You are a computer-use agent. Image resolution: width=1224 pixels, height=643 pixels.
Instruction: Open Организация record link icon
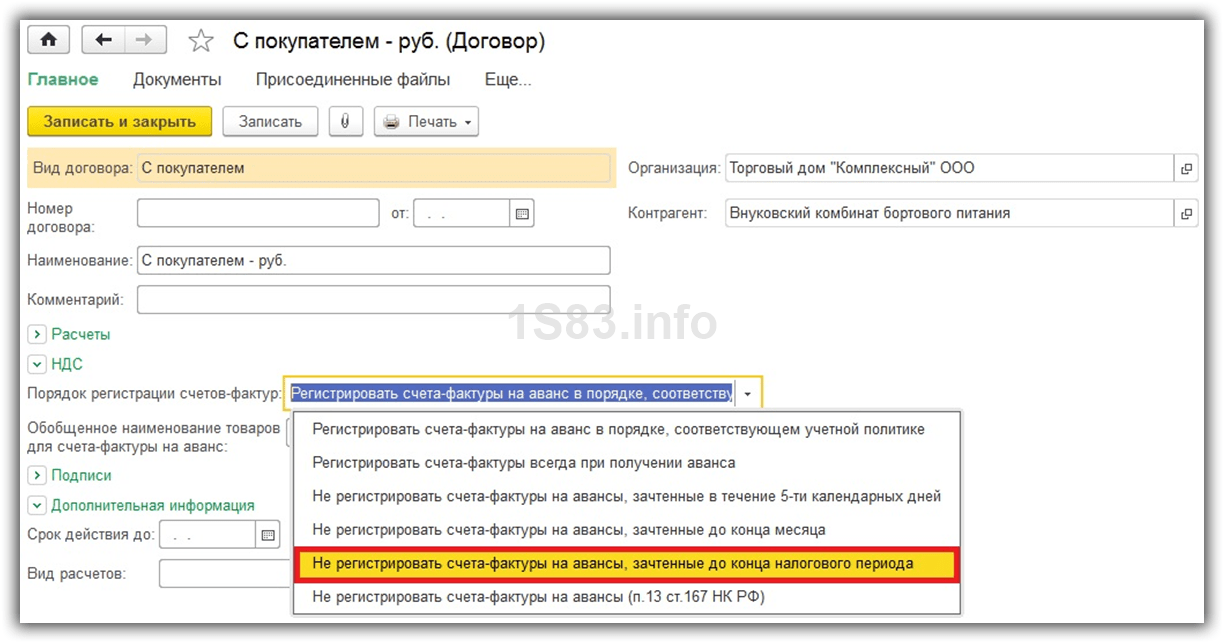tap(1186, 169)
